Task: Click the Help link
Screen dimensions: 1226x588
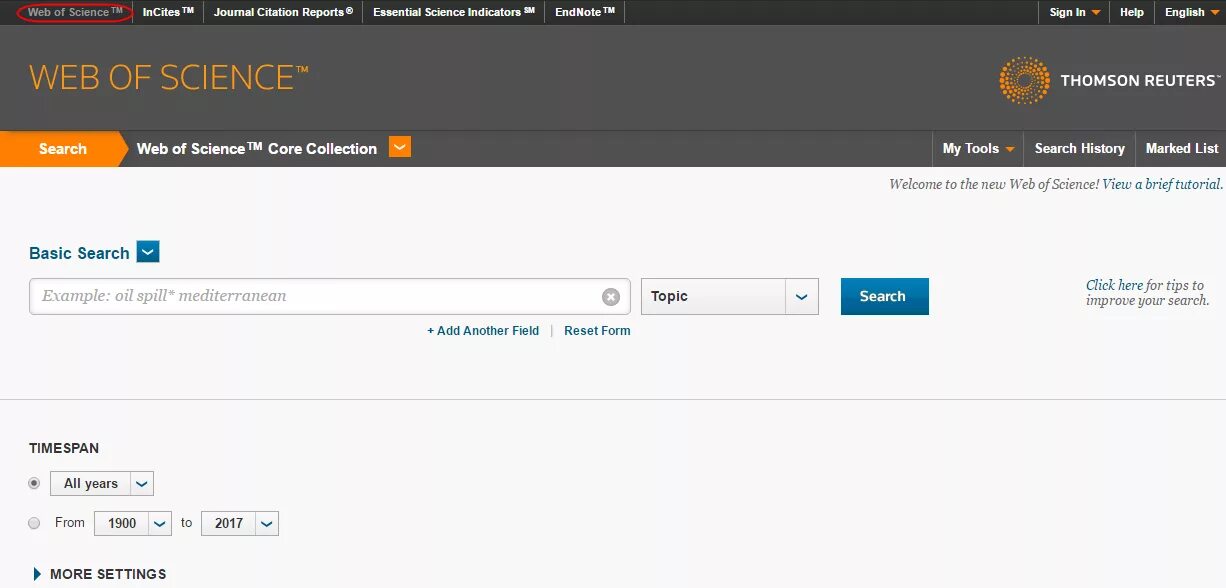Action: [x=1132, y=12]
